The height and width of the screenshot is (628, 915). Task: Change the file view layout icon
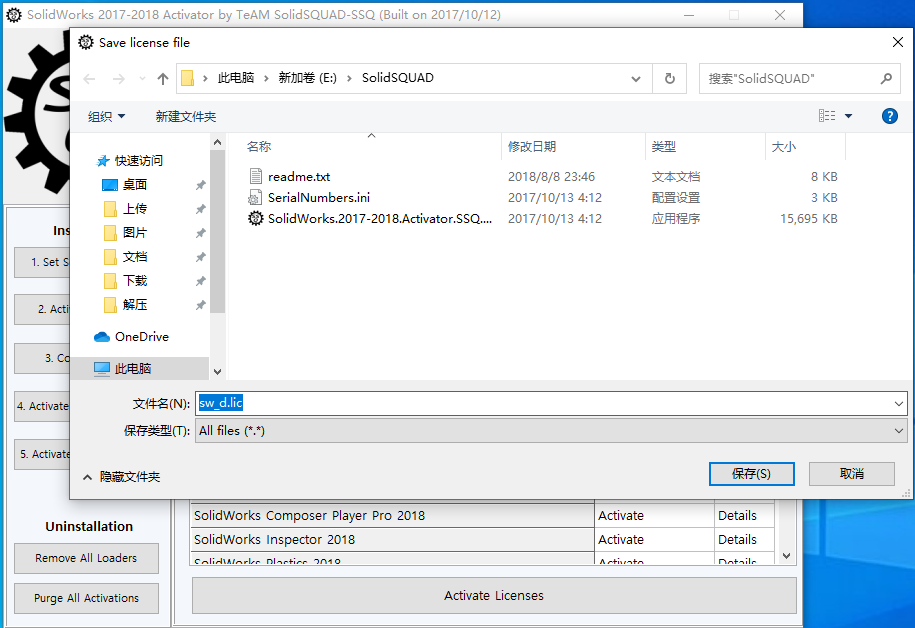coord(827,116)
